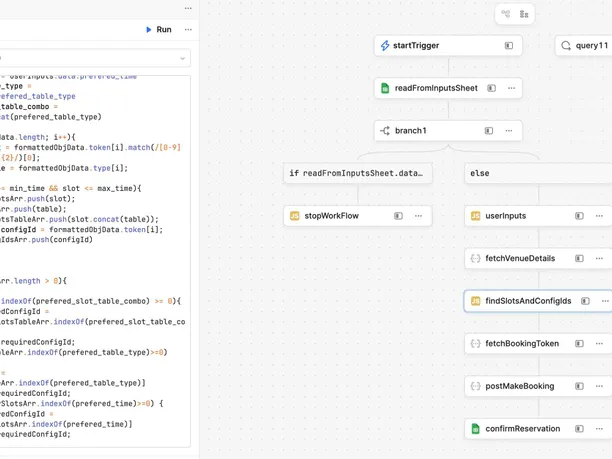Viewport: 612px width, 459px height.
Task: Open the fetchVenueDetails more options menu
Action: [x=599, y=258]
